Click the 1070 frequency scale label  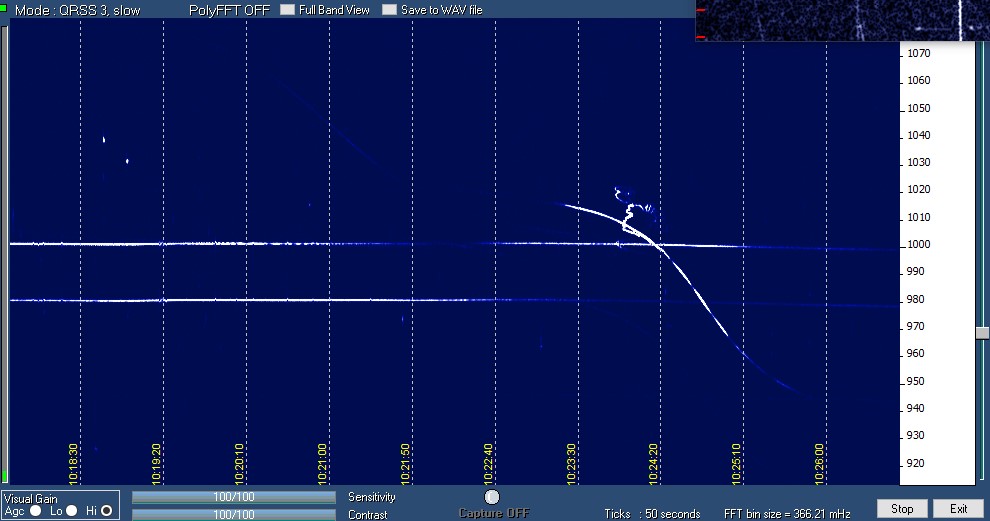pos(919,53)
